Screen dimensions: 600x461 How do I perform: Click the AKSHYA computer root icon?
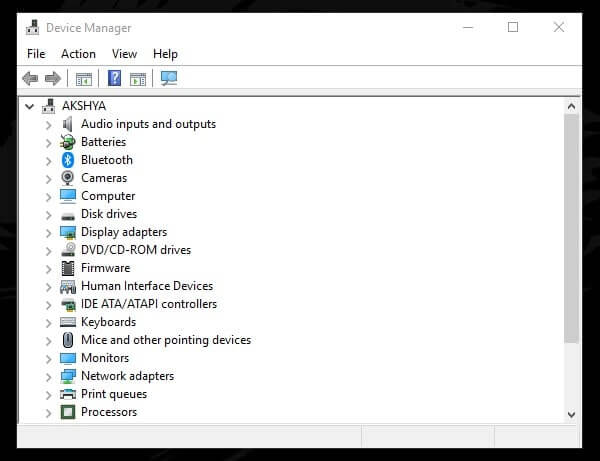(49, 106)
